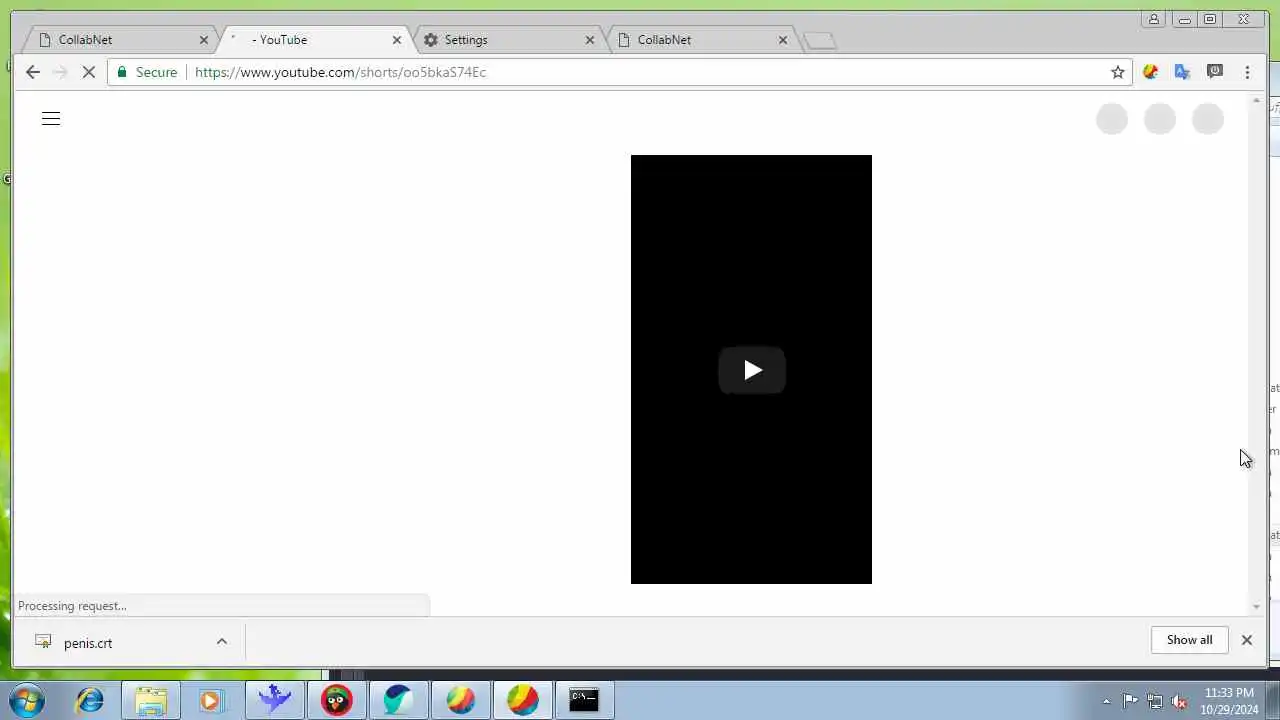Open a new browser tab
This screenshot has width=1280, height=720.
[820, 41]
